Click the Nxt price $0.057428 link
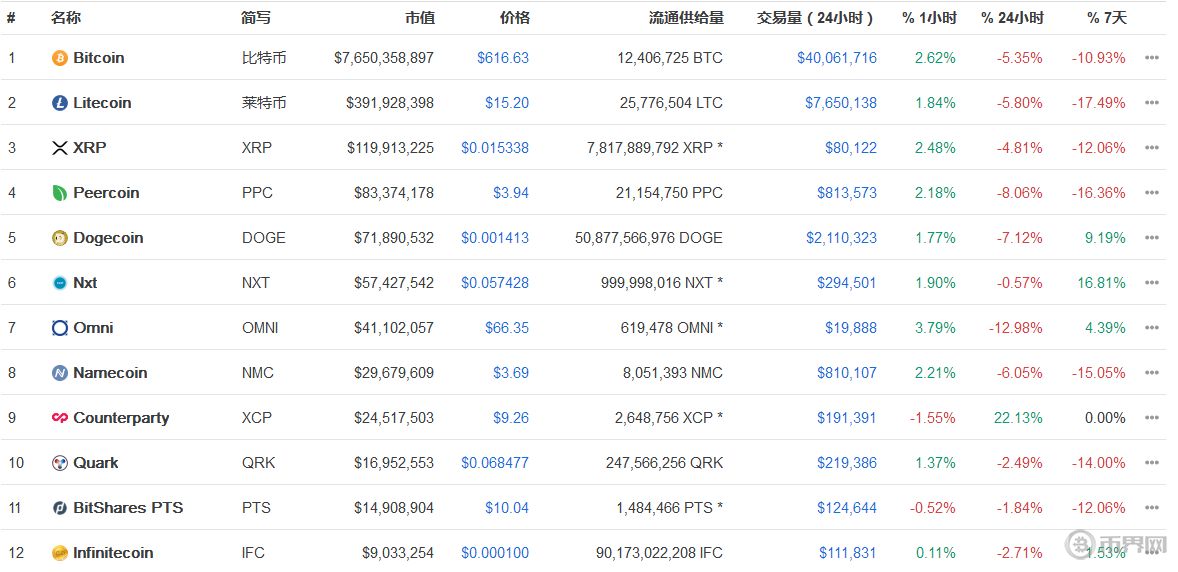The width and height of the screenshot is (1178, 572). click(495, 283)
